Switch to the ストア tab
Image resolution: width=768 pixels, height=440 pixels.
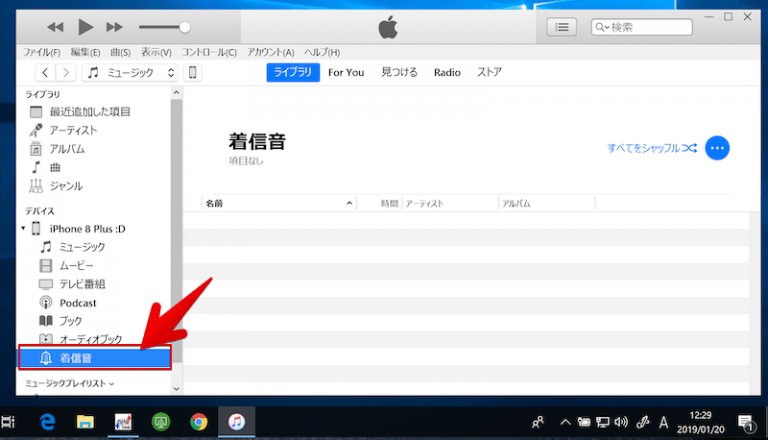click(489, 73)
